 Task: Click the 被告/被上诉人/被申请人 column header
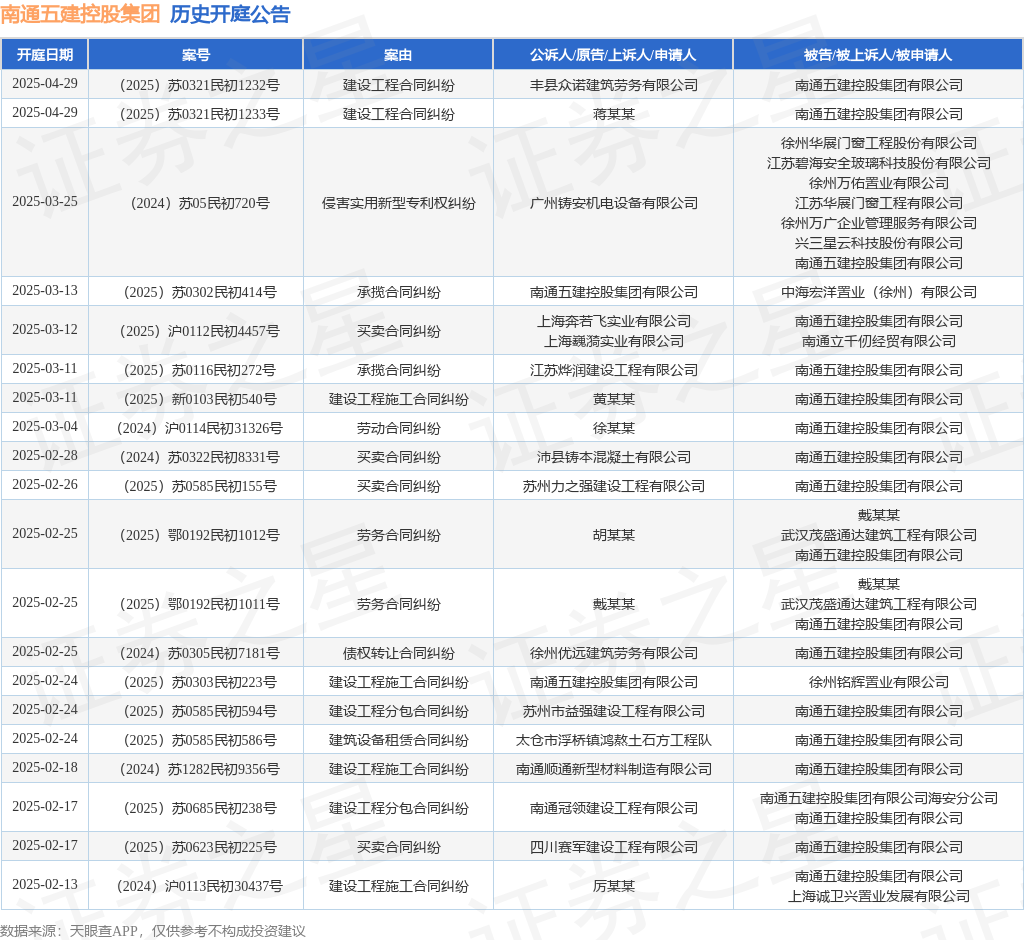(x=878, y=55)
